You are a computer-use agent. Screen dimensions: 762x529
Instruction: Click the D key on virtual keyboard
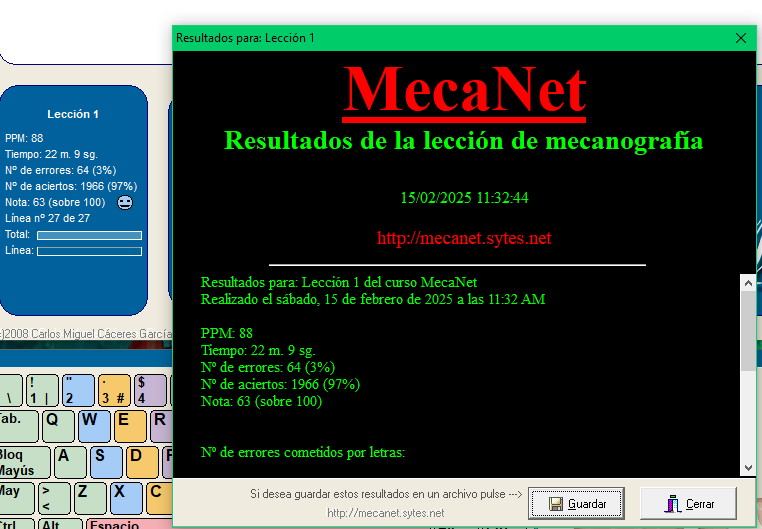coord(142,461)
